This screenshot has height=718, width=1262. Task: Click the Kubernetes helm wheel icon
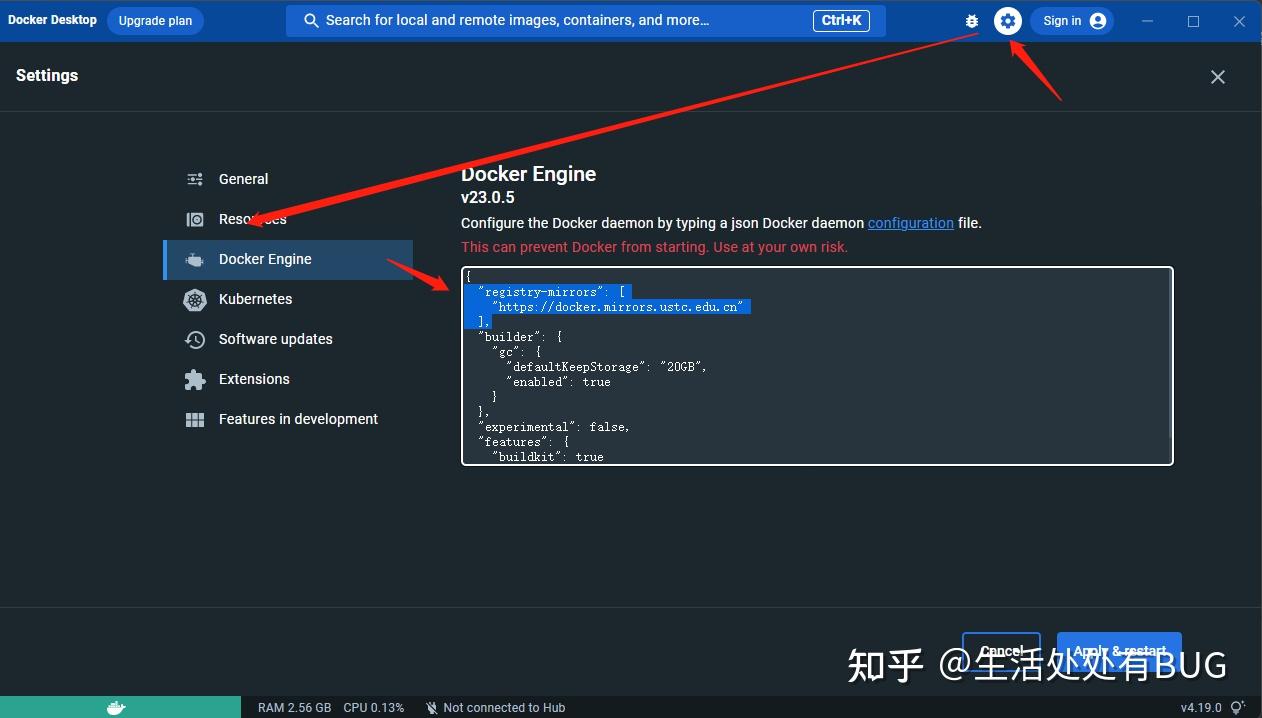(195, 299)
